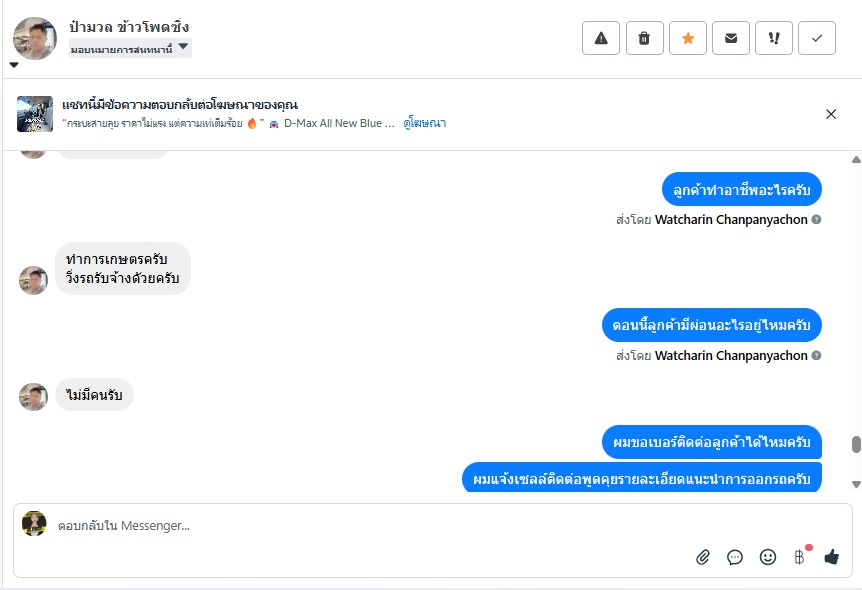The width and height of the screenshot is (862, 590).
Task: Open the ad thumbnail image in banner
Action: (x=35, y=114)
